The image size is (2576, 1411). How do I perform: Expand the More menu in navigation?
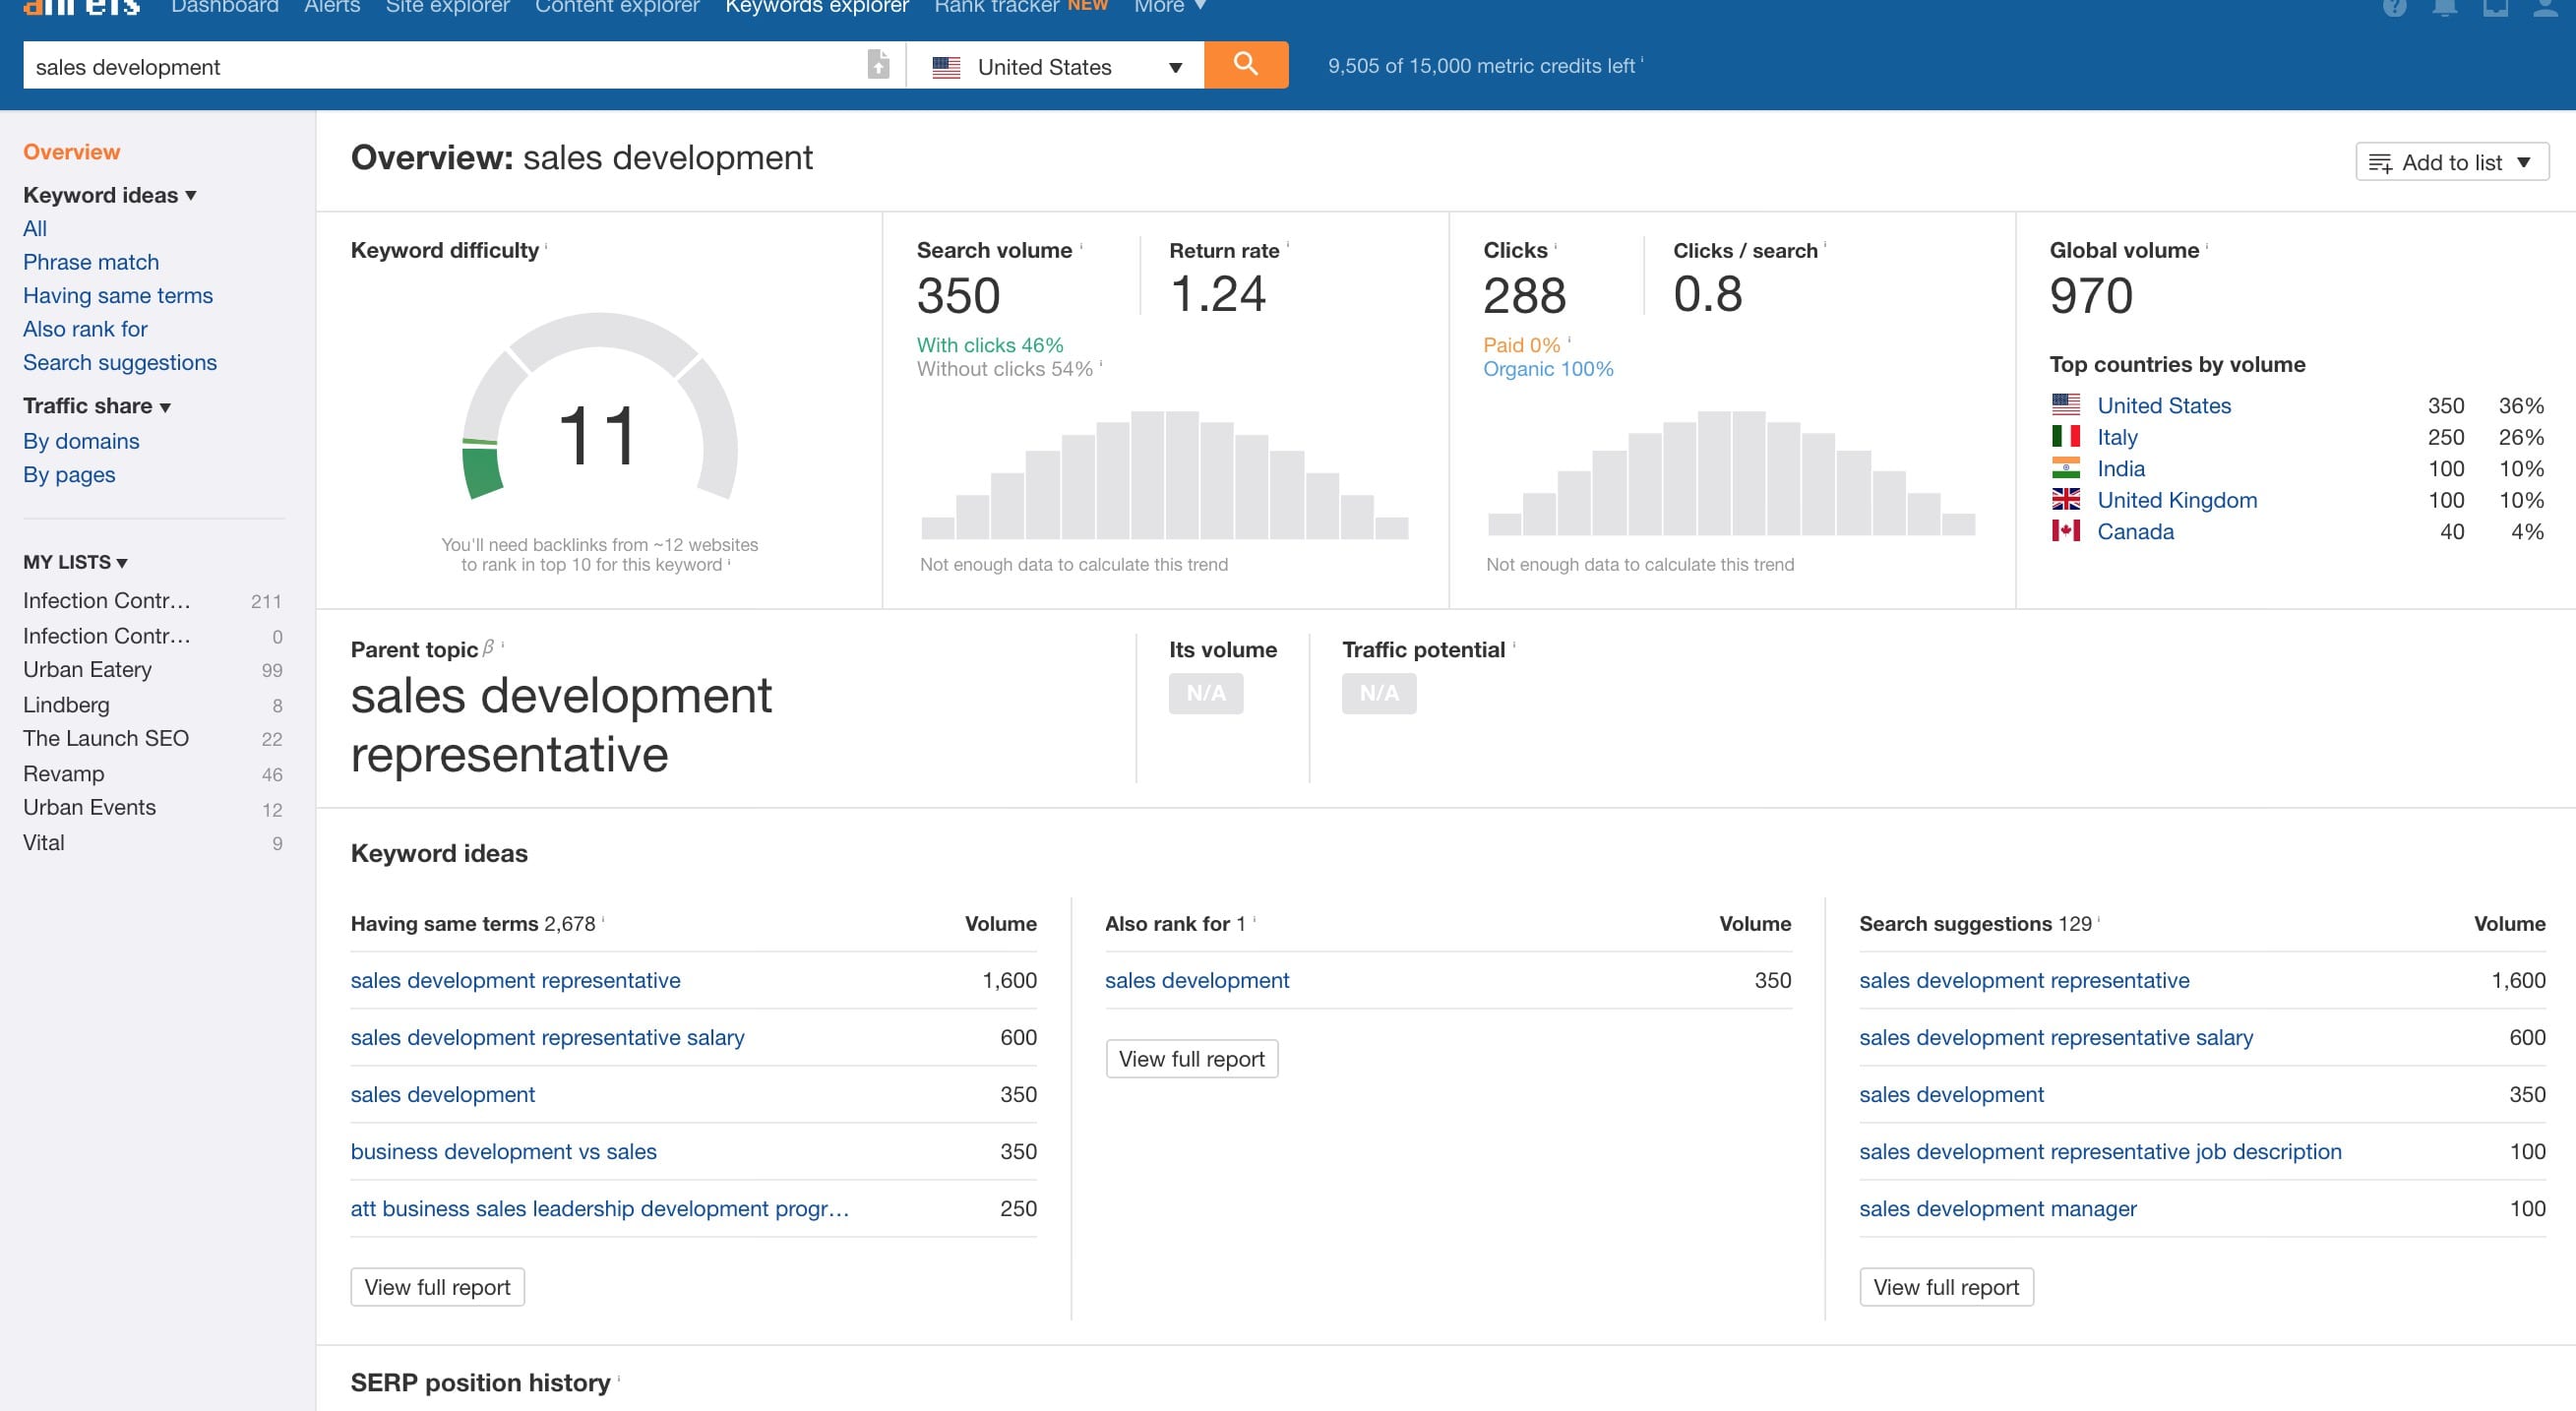1170,8
